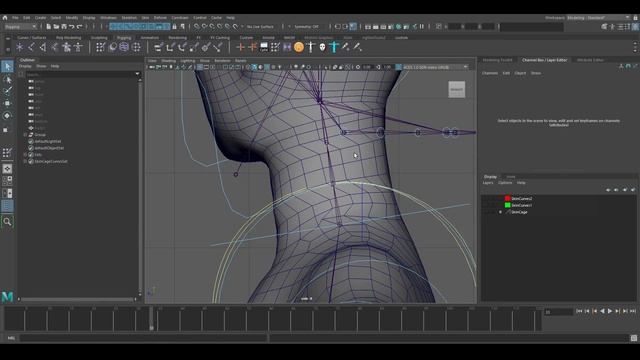640x360 pixels.
Task: Toggle the pause render icon on status line
Action: point(422,27)
